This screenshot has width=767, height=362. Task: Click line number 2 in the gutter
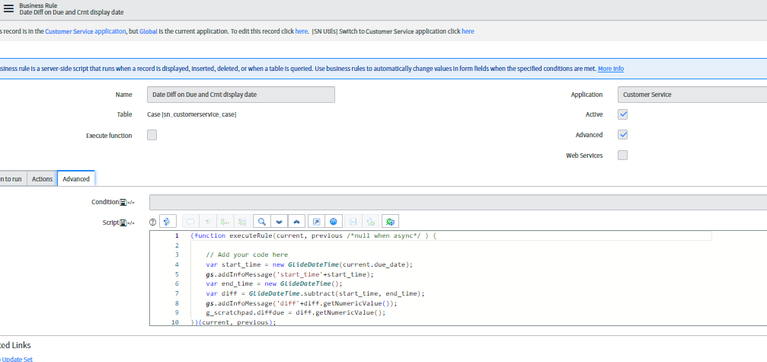coord(177,245)
